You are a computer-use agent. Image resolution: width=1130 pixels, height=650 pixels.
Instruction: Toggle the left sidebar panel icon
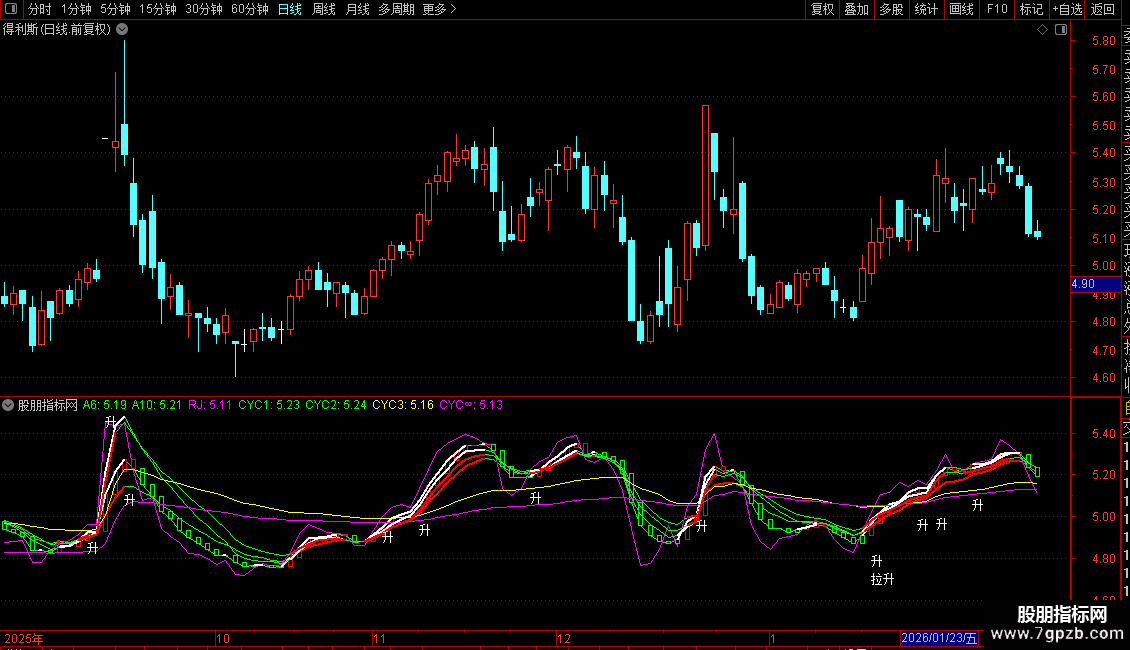[x=11, y=9]
